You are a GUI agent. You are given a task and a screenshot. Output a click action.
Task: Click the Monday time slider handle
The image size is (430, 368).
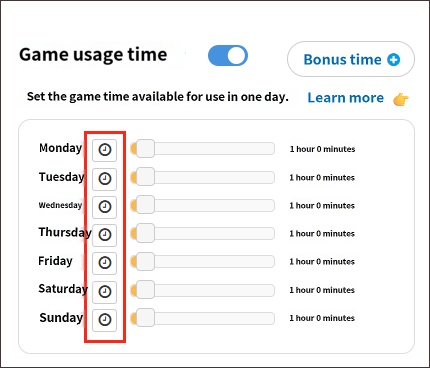pyautogui.click(x=145, y=149)
